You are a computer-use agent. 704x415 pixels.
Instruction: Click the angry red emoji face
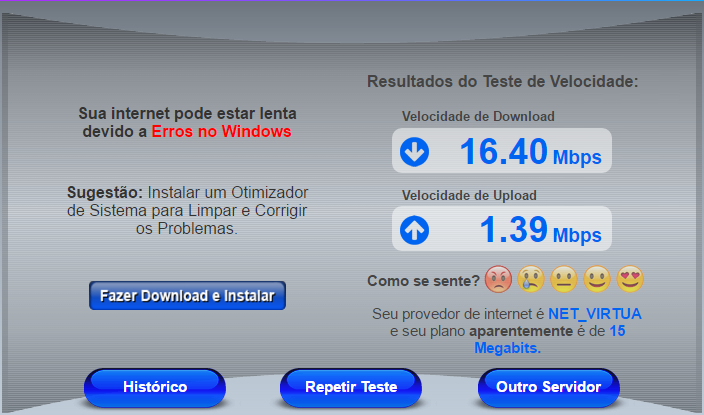point(498,279)
